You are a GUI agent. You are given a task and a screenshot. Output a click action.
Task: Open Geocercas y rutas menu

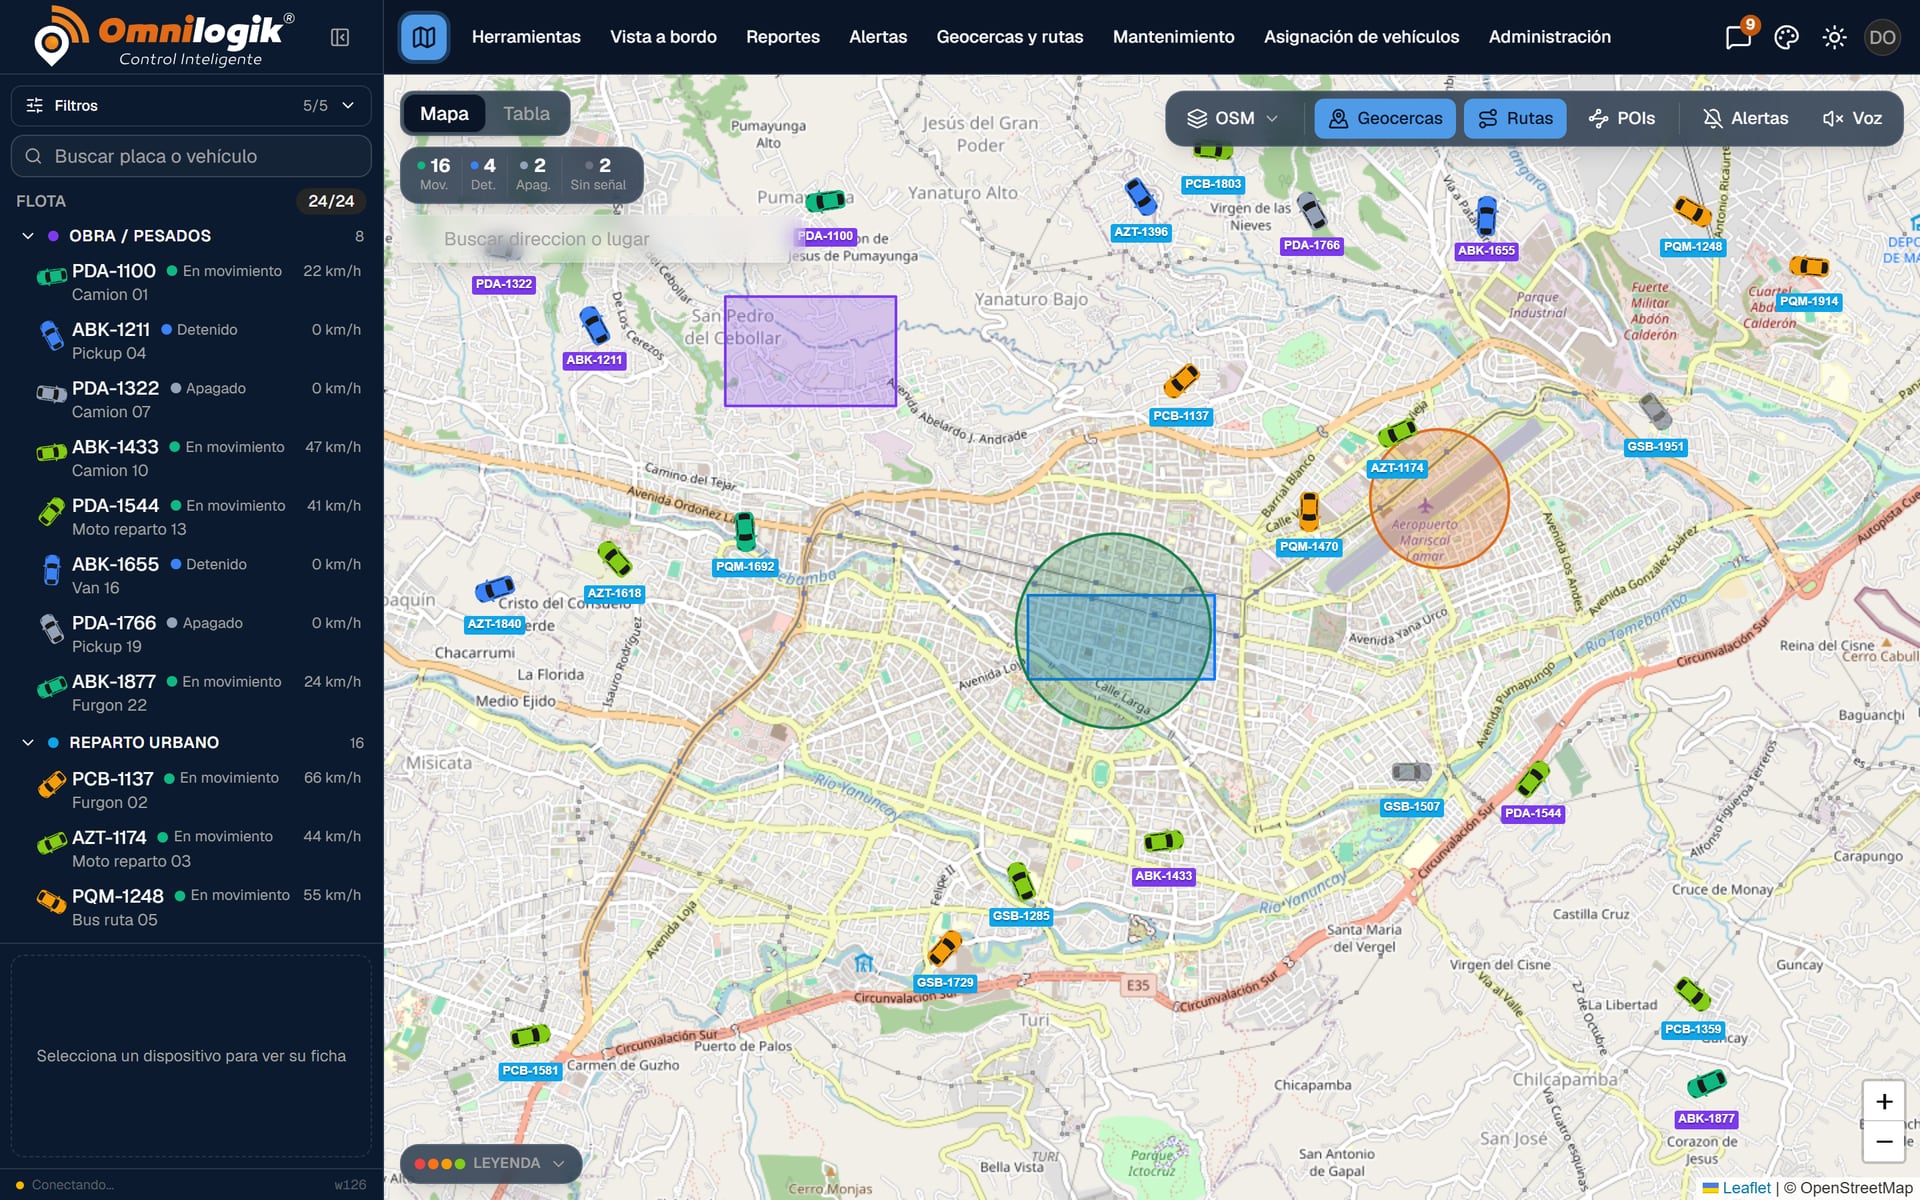click(1010, 37)
